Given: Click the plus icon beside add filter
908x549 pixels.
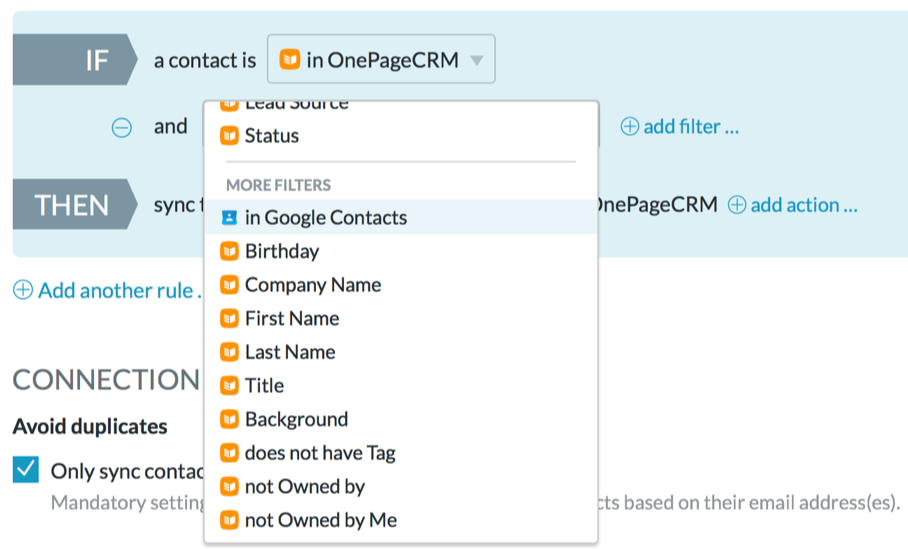Looking at the screenshot, I should [x=630, y=127].
